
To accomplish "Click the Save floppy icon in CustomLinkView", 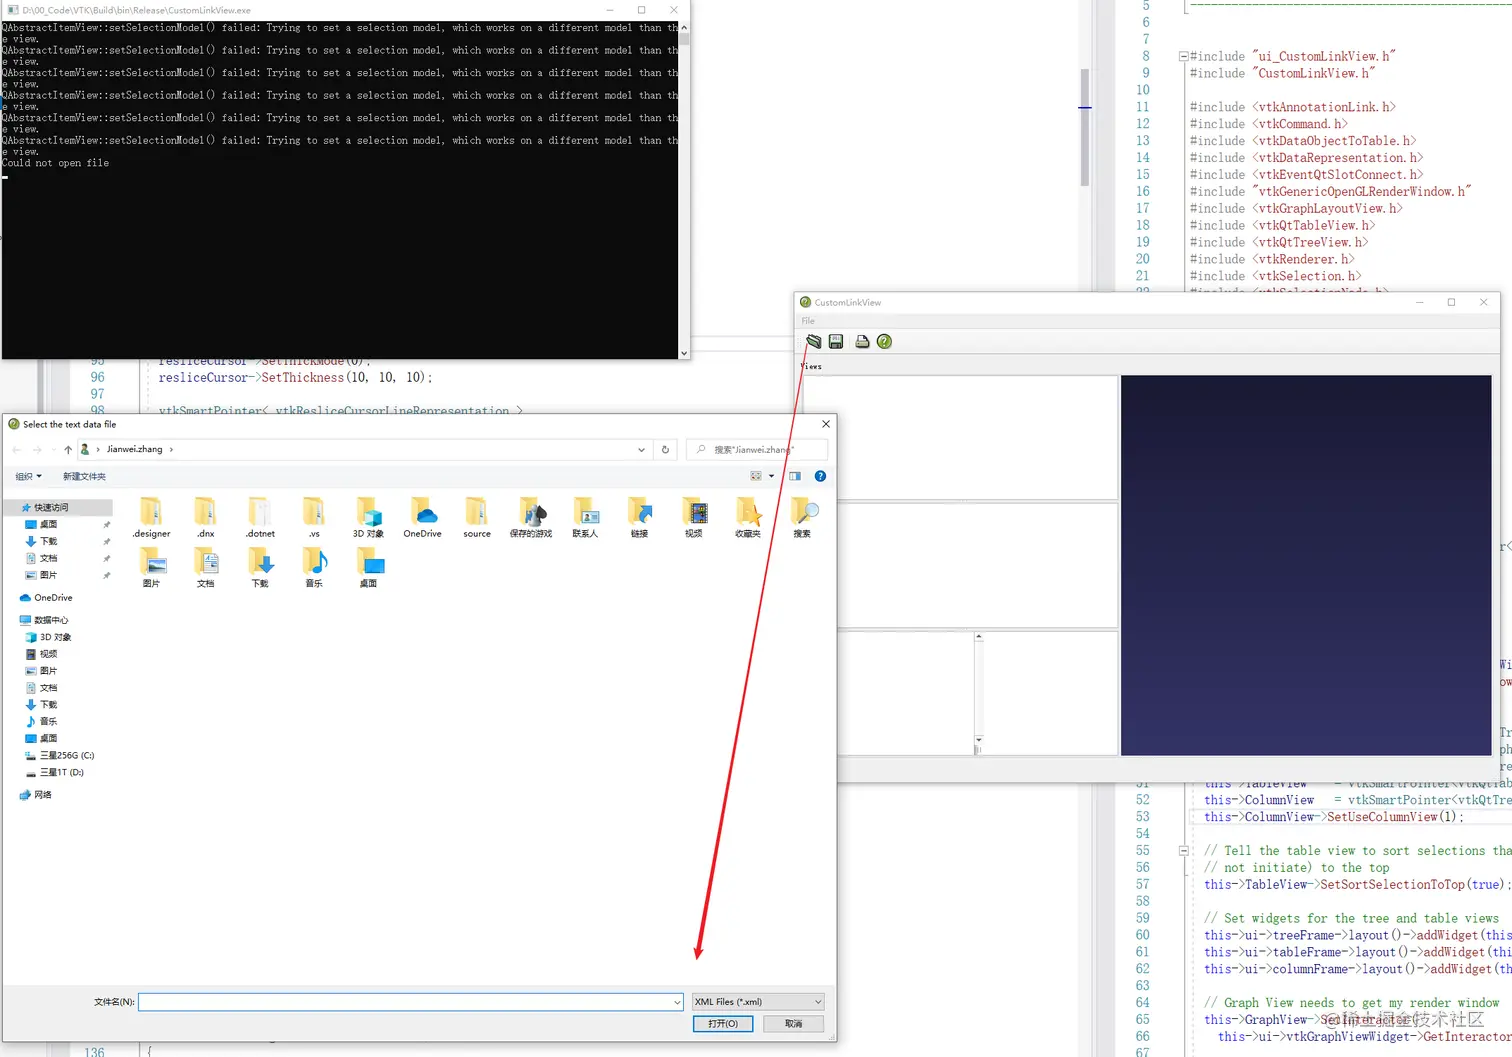I will [836, 342].
